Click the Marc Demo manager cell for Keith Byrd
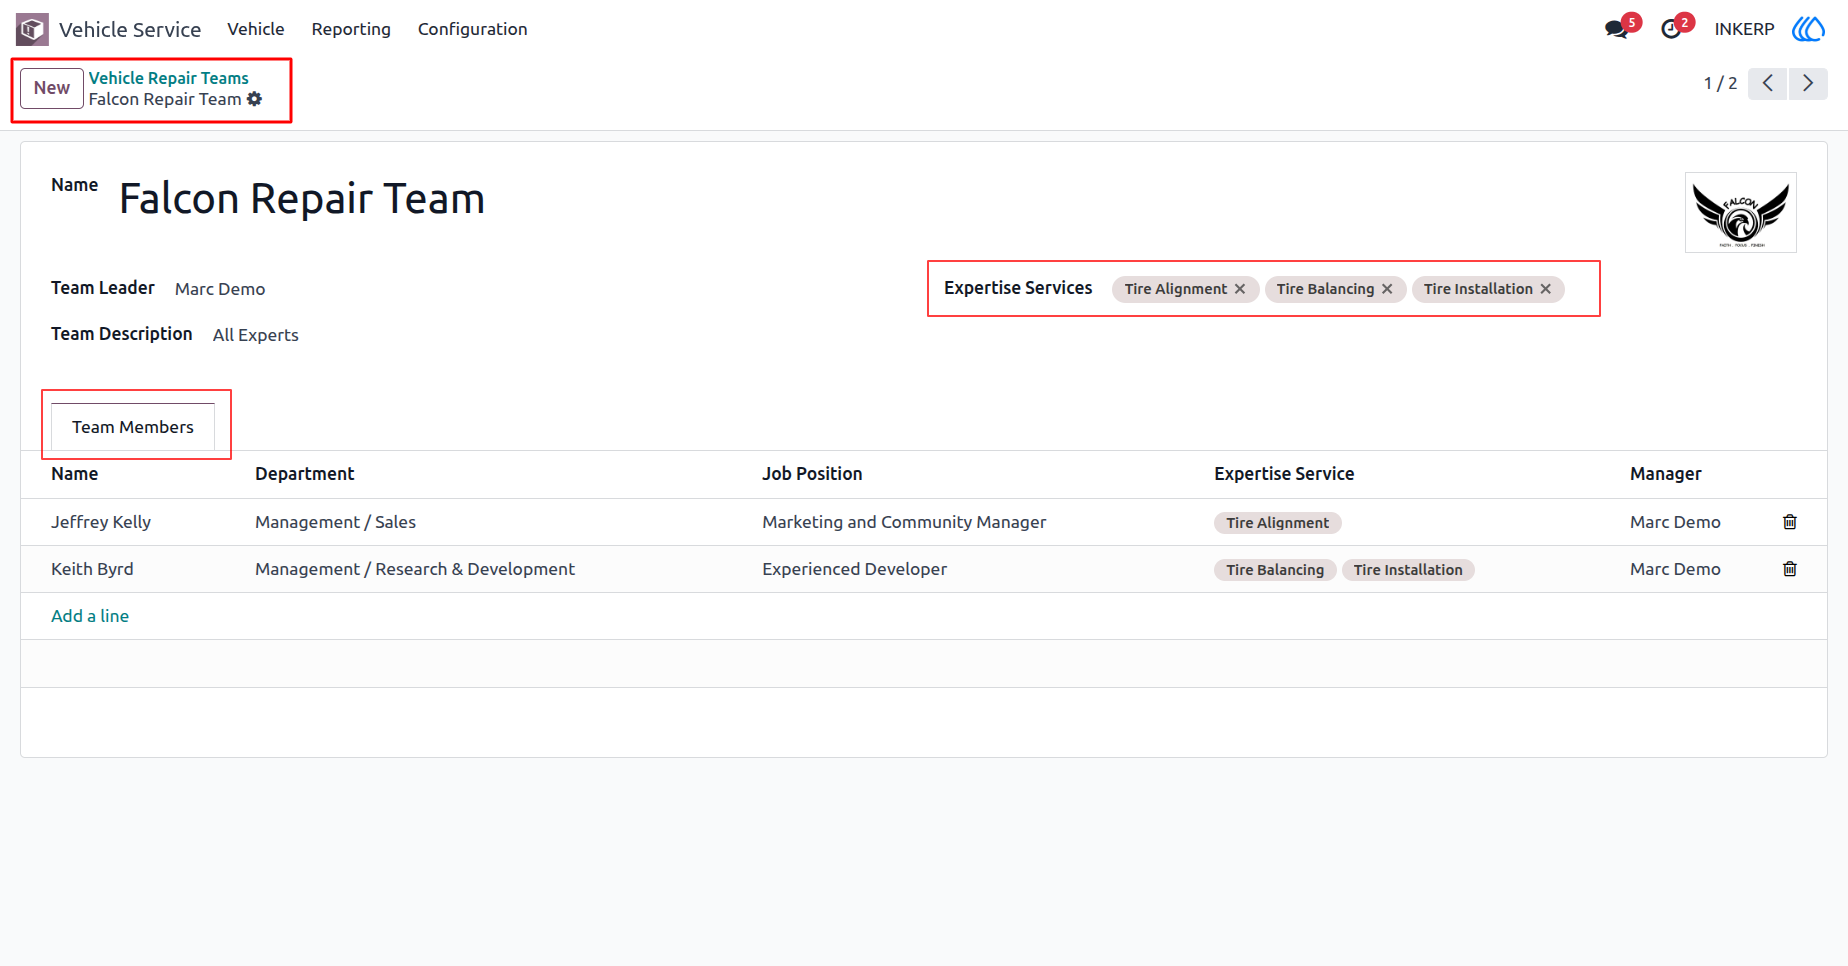Viewport: 1848px width, 966px height. pos(1675,569)
